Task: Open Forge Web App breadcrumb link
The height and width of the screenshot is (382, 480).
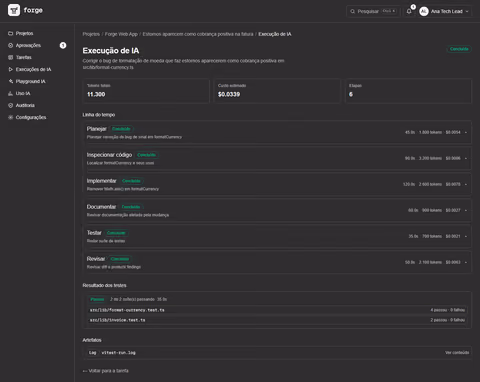Action: point(121,34)
